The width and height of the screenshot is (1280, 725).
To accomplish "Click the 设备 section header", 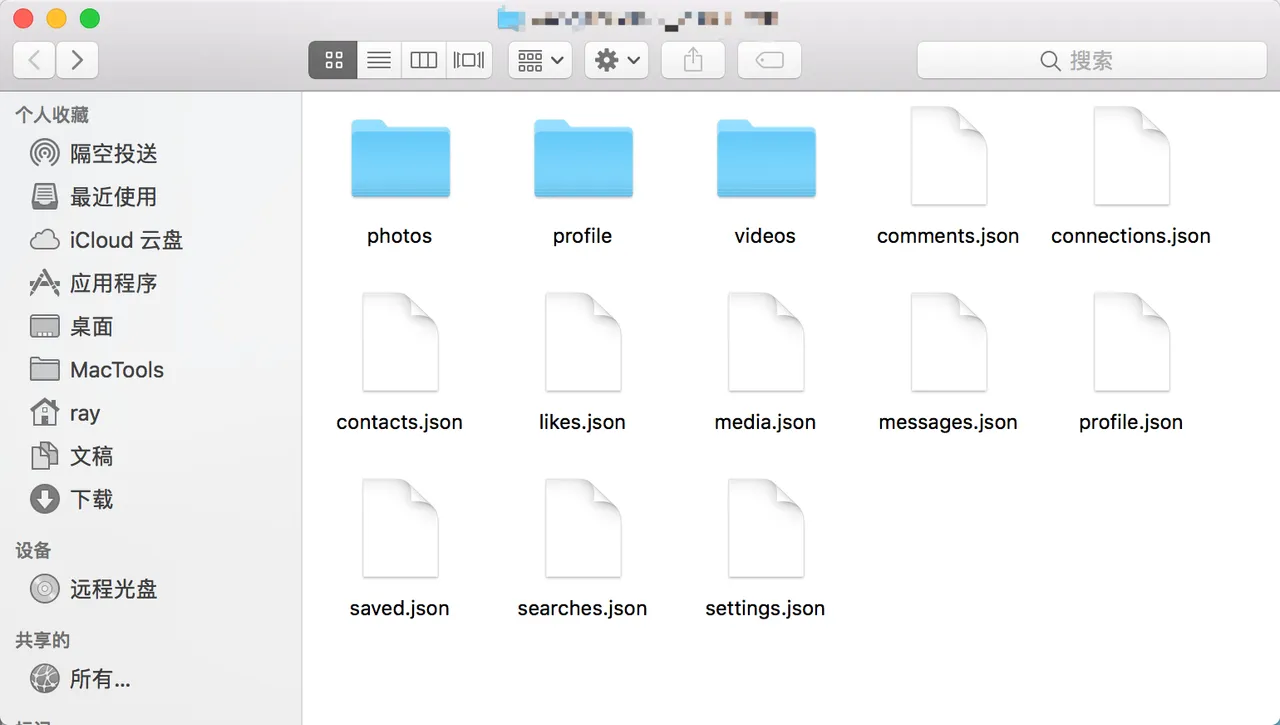I will [33, 550].
